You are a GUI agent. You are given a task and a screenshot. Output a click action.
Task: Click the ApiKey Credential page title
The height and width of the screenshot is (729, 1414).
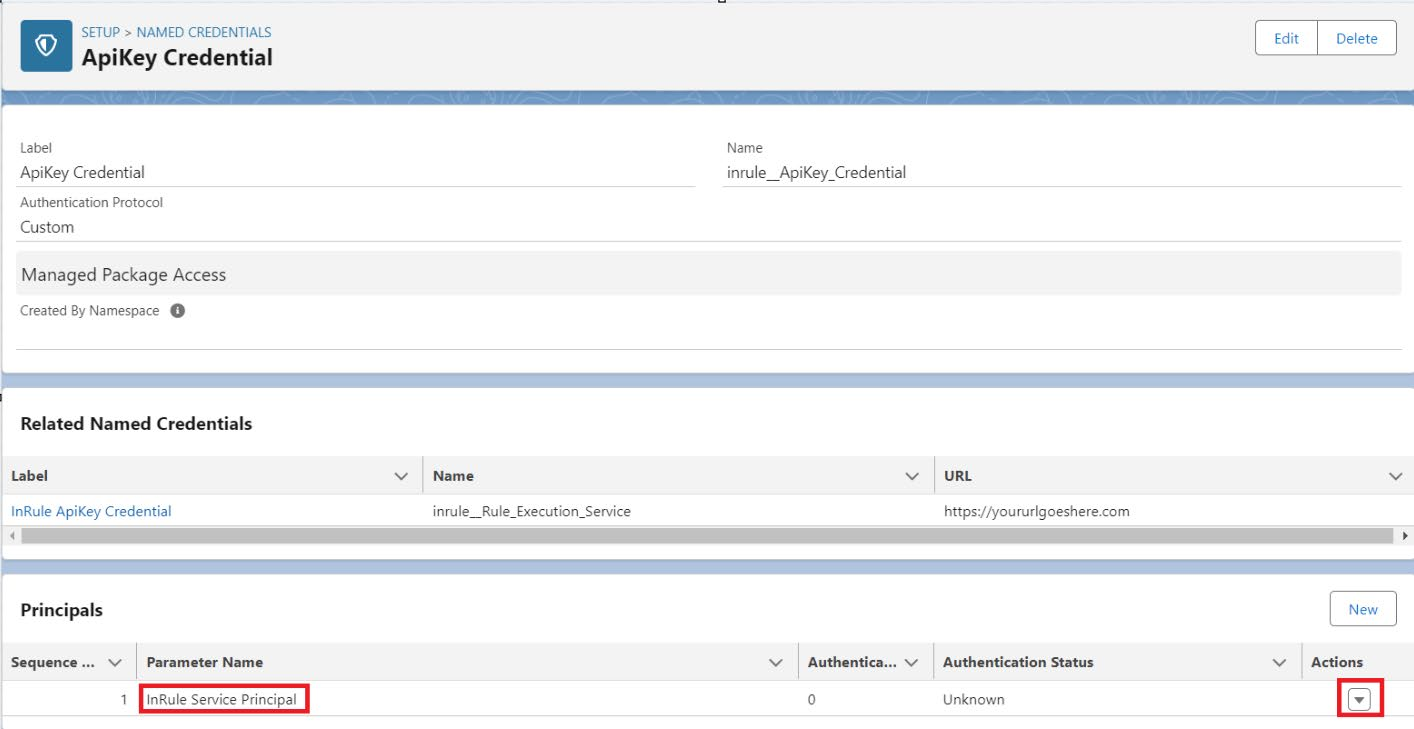pos(177,58)
